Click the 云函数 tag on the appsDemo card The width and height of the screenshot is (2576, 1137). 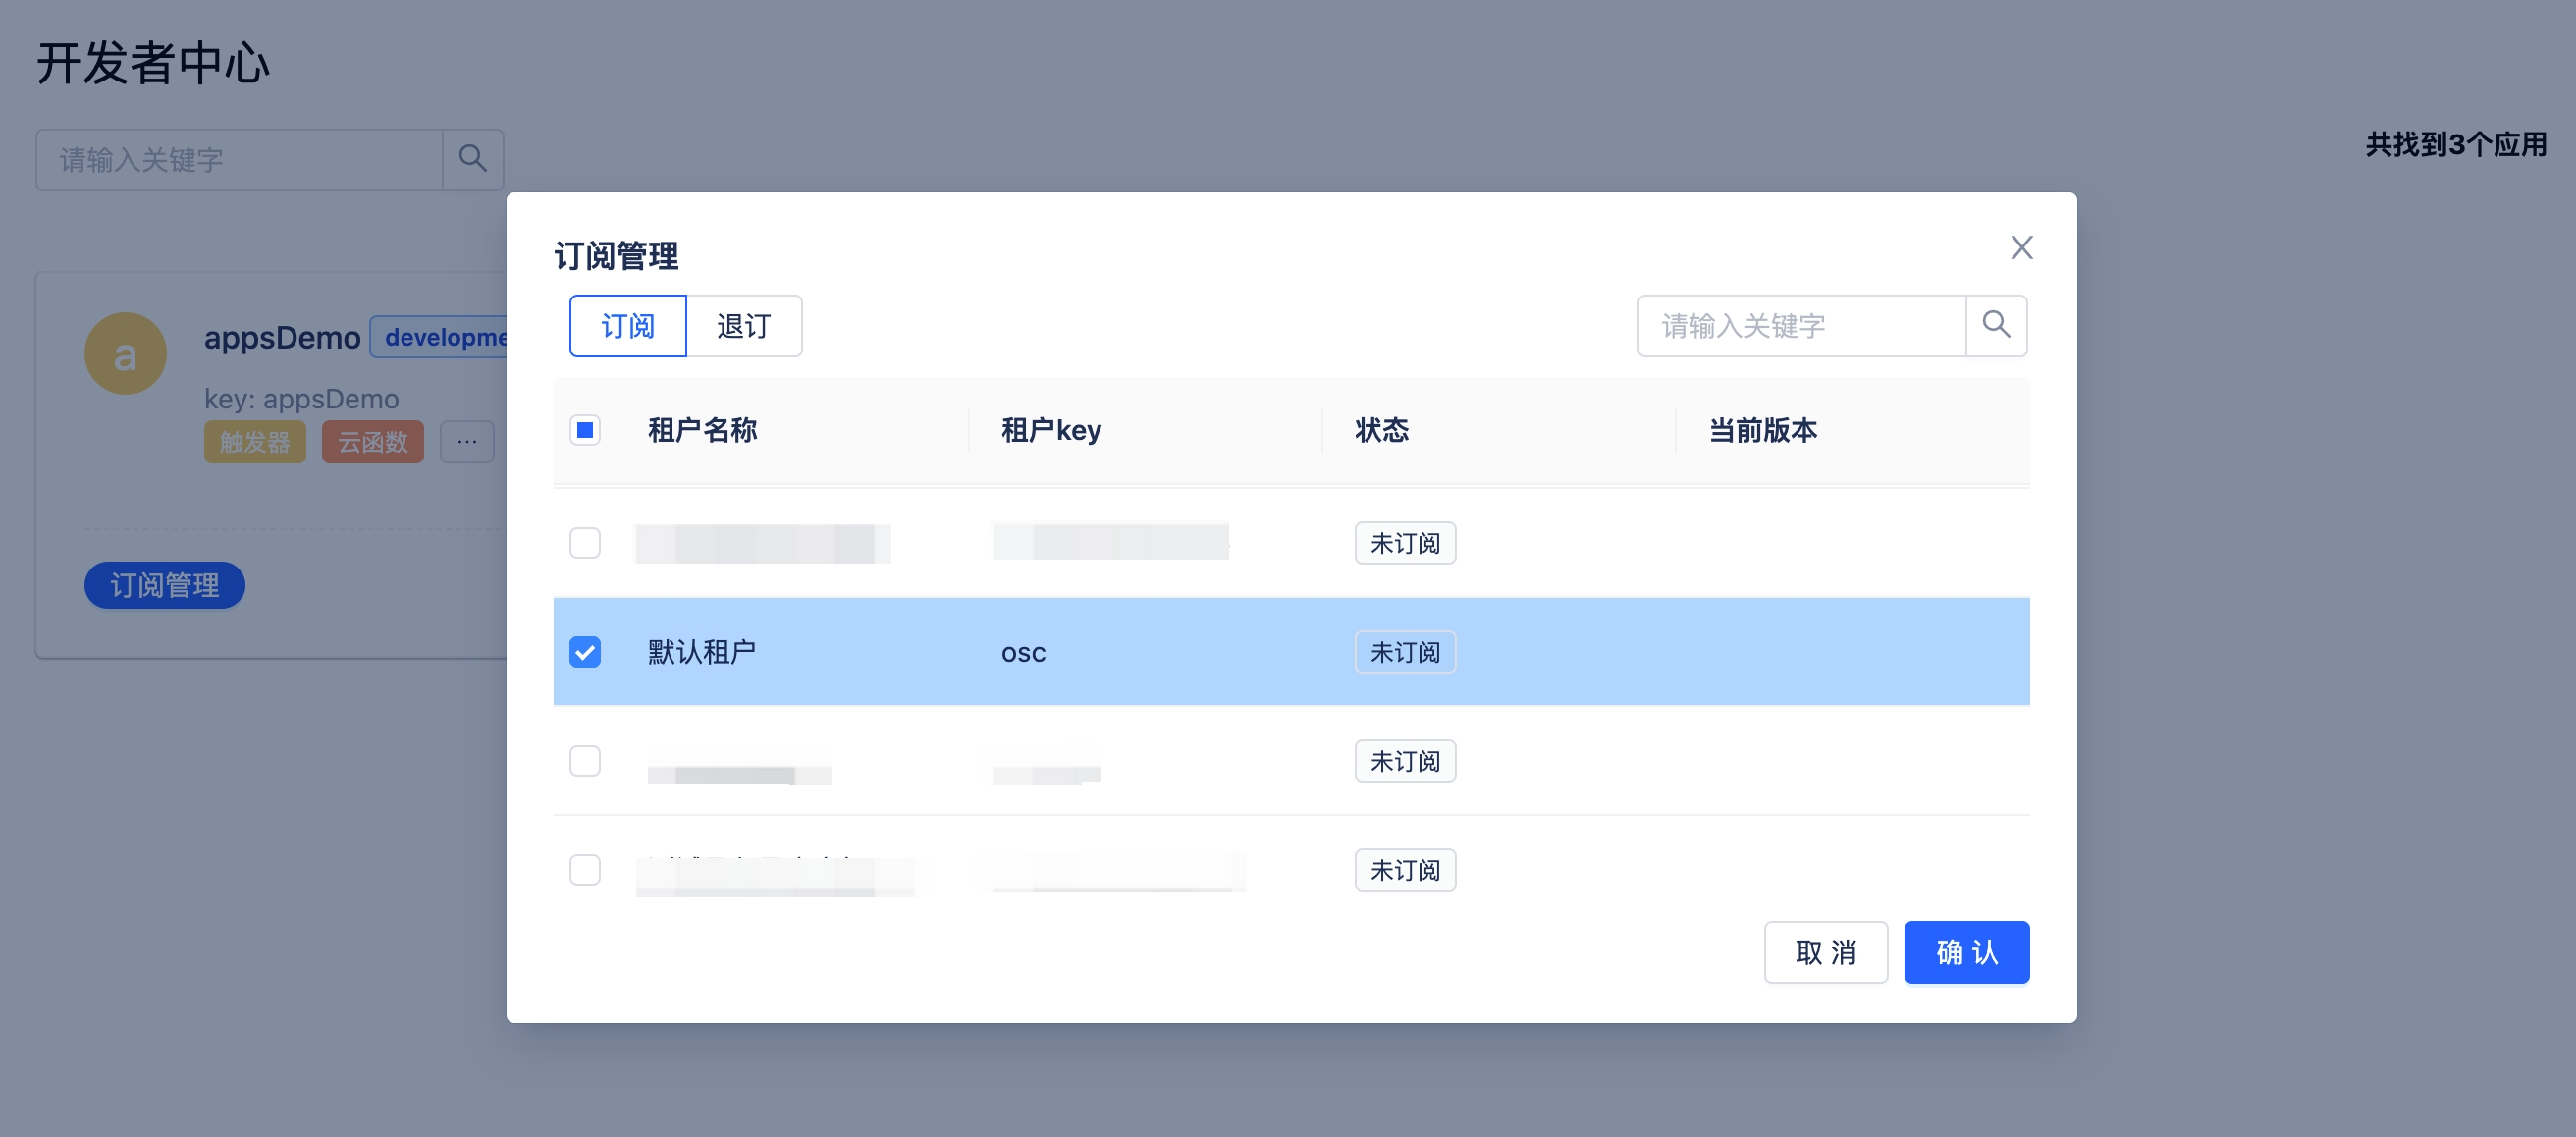point(372,441)
